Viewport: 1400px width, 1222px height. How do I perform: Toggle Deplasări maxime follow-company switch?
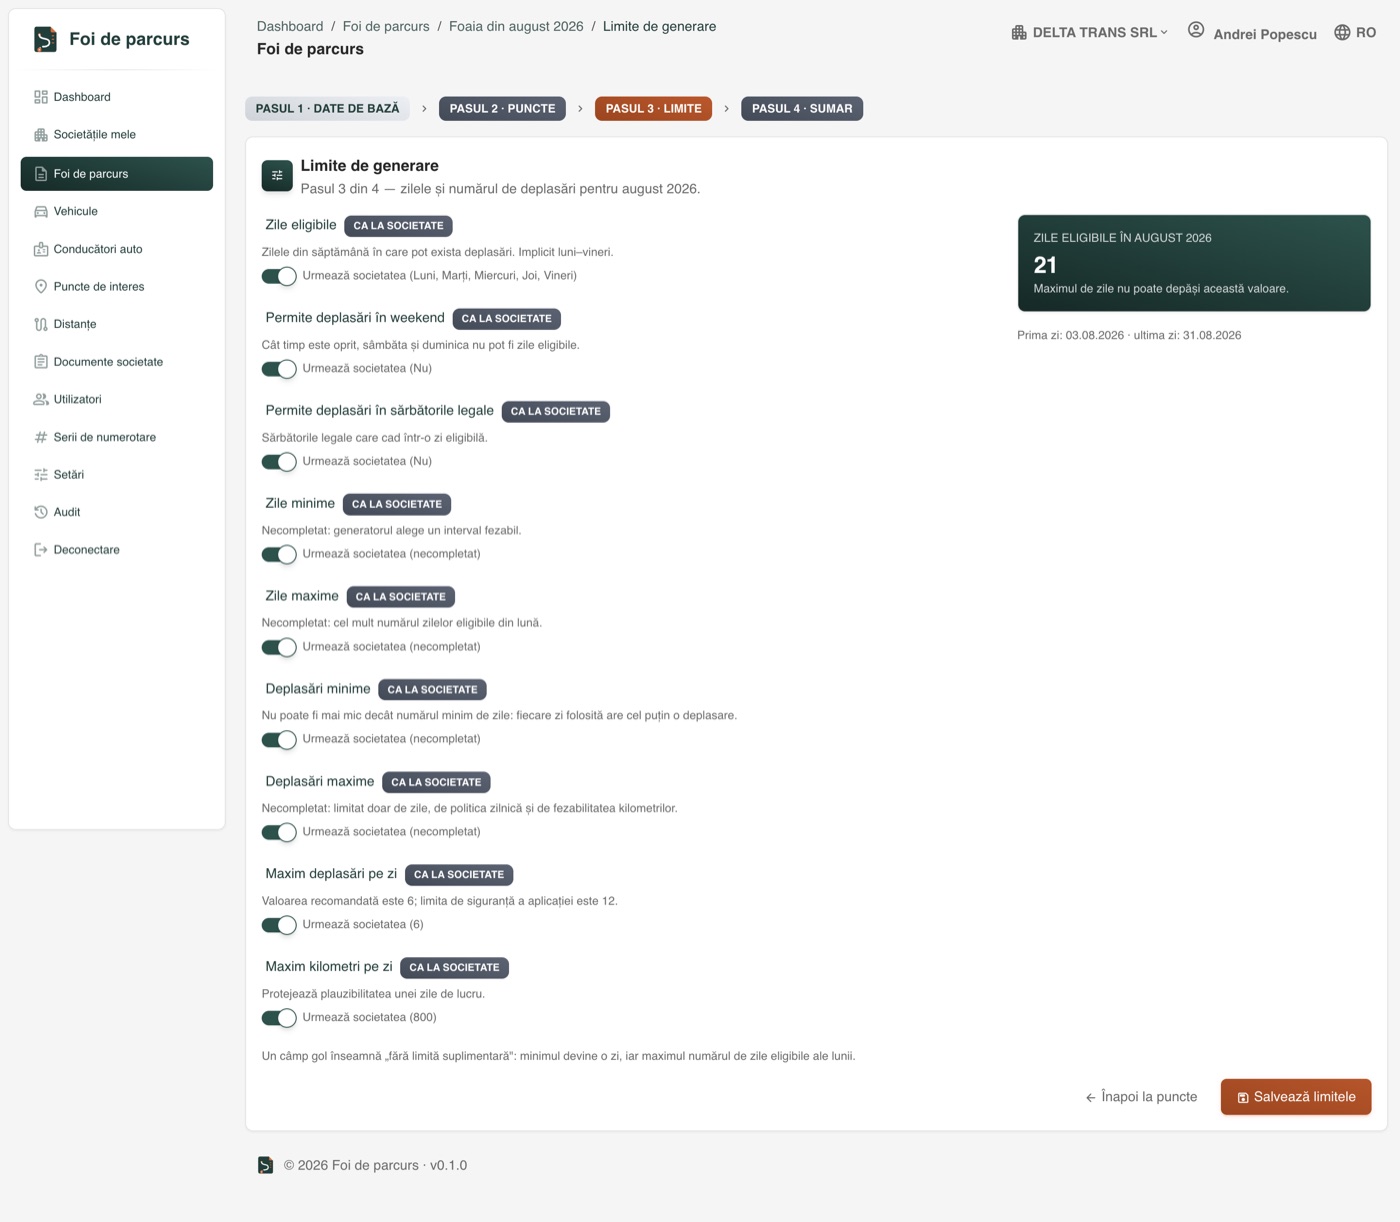279,833
